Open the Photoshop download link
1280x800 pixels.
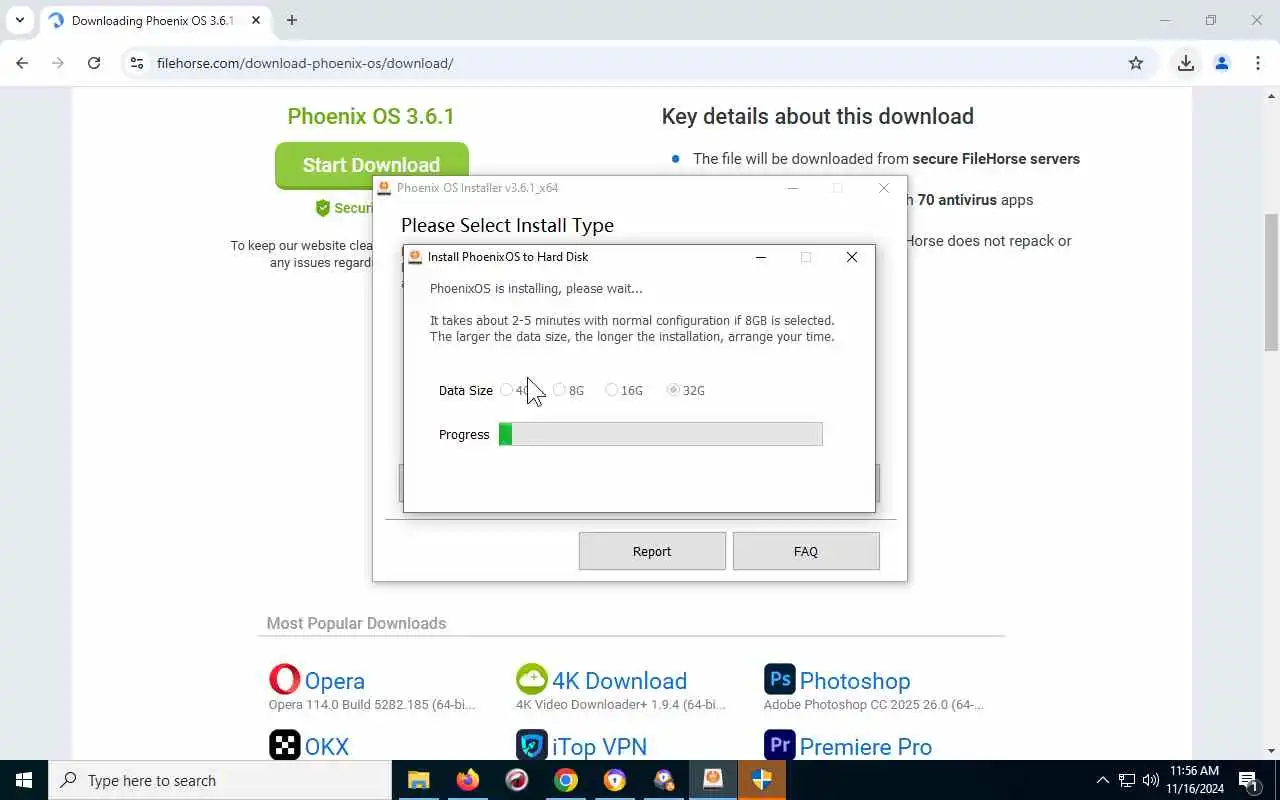[x=854, y=681]
